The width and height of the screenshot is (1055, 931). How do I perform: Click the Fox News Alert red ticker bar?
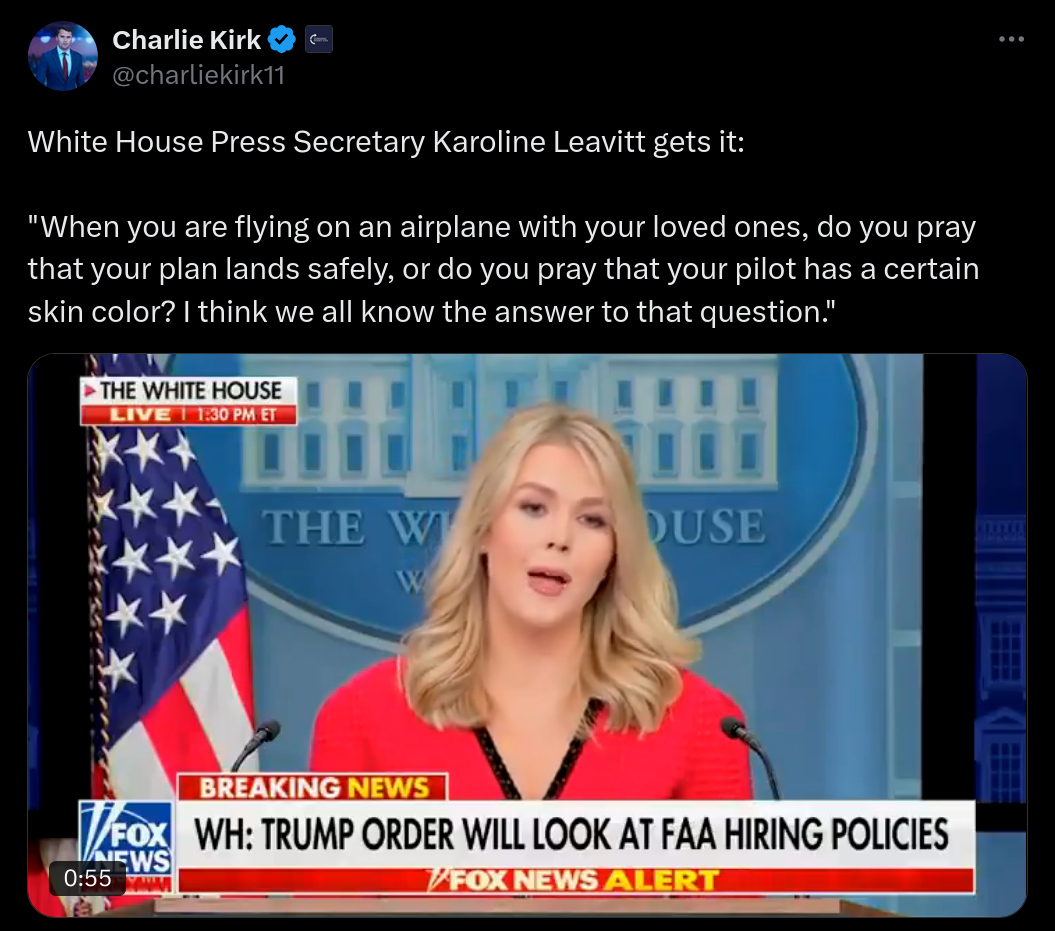click(576, 880)
